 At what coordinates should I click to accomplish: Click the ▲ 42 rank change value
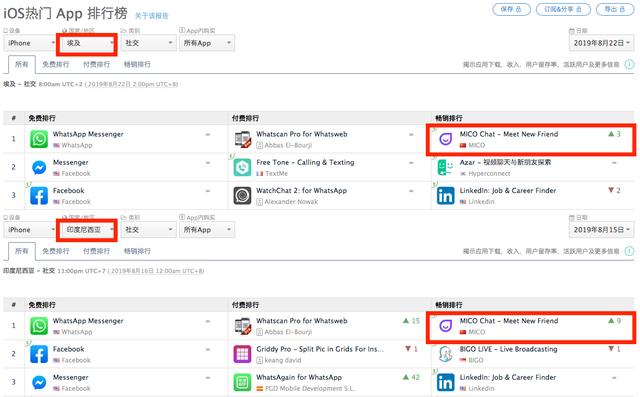(411, 377)
